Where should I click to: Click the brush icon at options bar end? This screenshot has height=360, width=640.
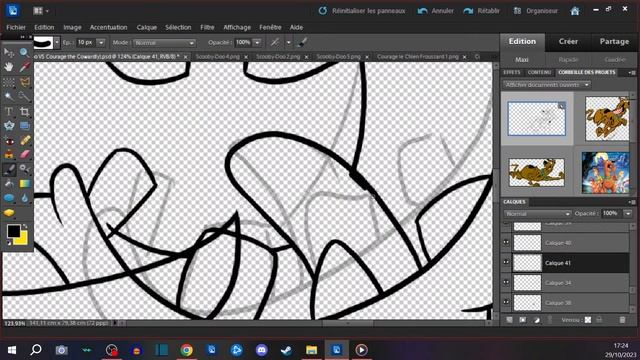click(302, 42)
